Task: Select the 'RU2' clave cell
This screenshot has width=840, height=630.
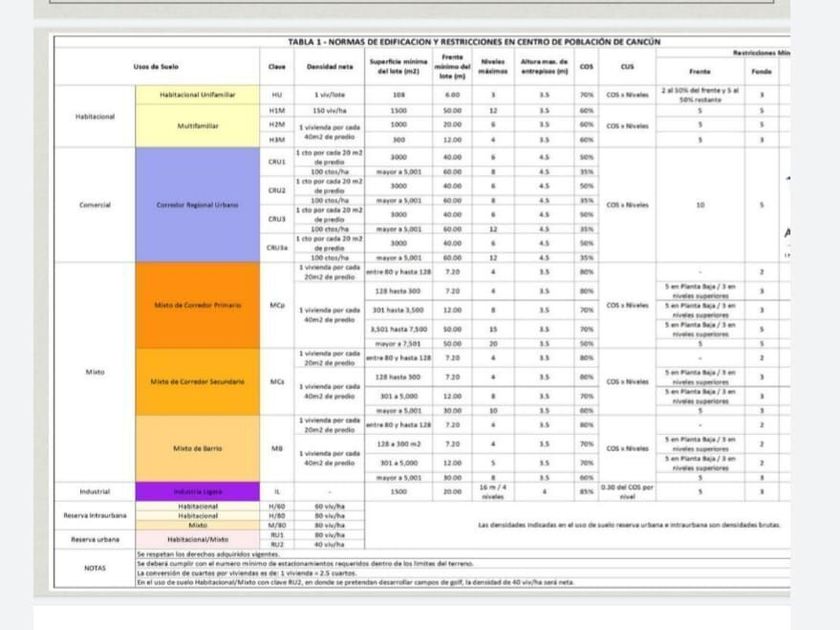Action: 276,544
